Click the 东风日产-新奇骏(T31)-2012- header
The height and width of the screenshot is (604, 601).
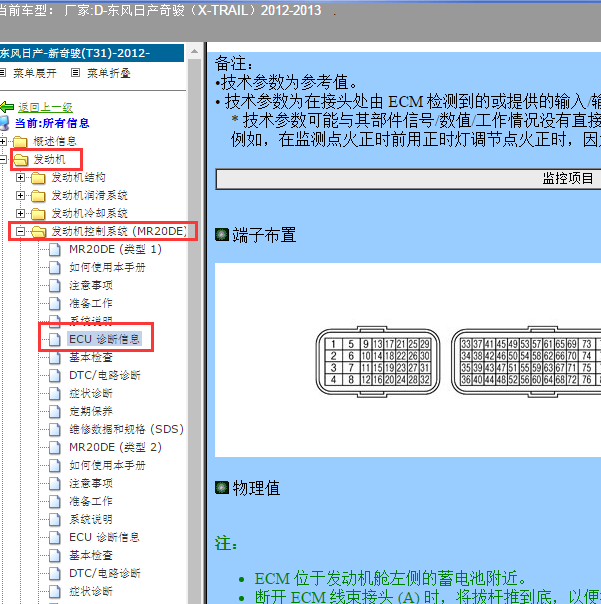pos(91,53)
